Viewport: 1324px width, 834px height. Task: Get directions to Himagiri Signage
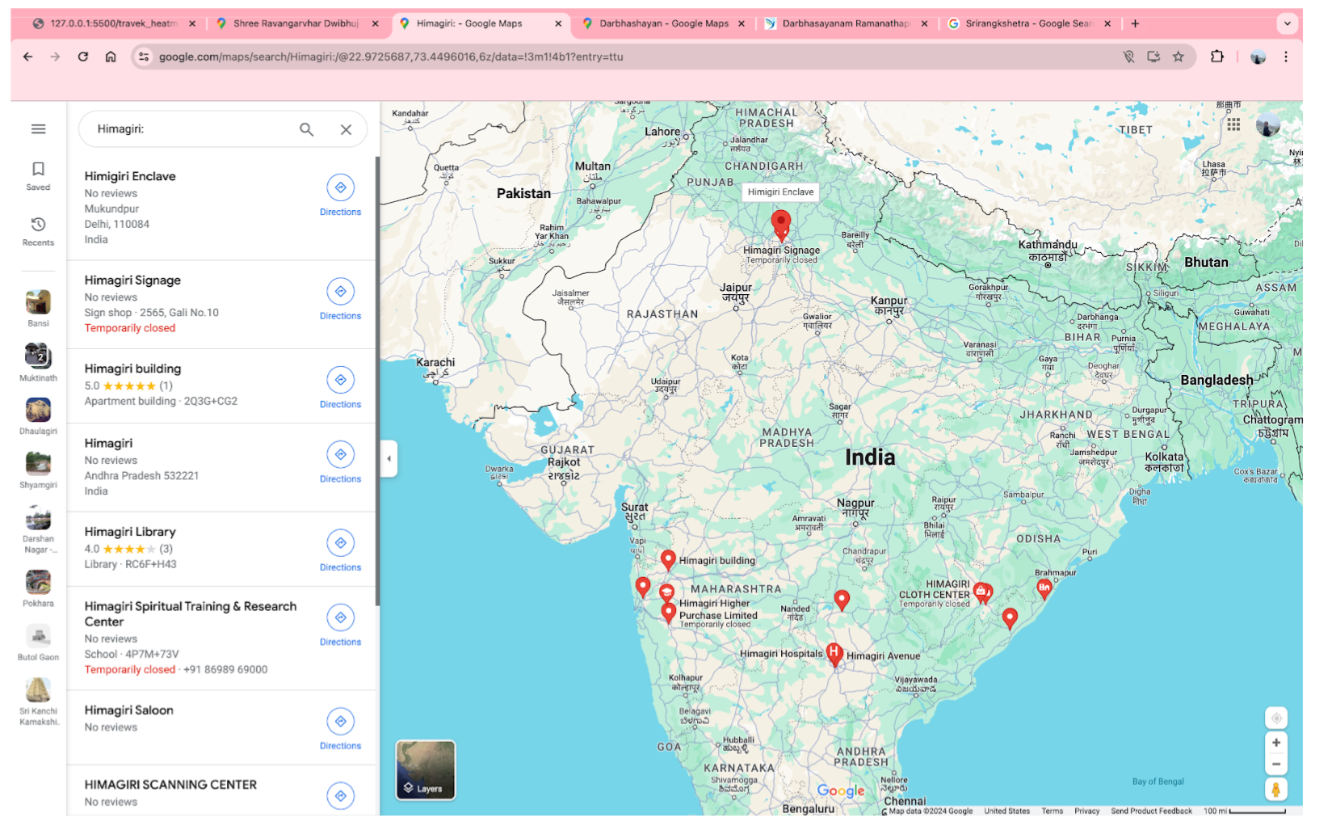340,299
